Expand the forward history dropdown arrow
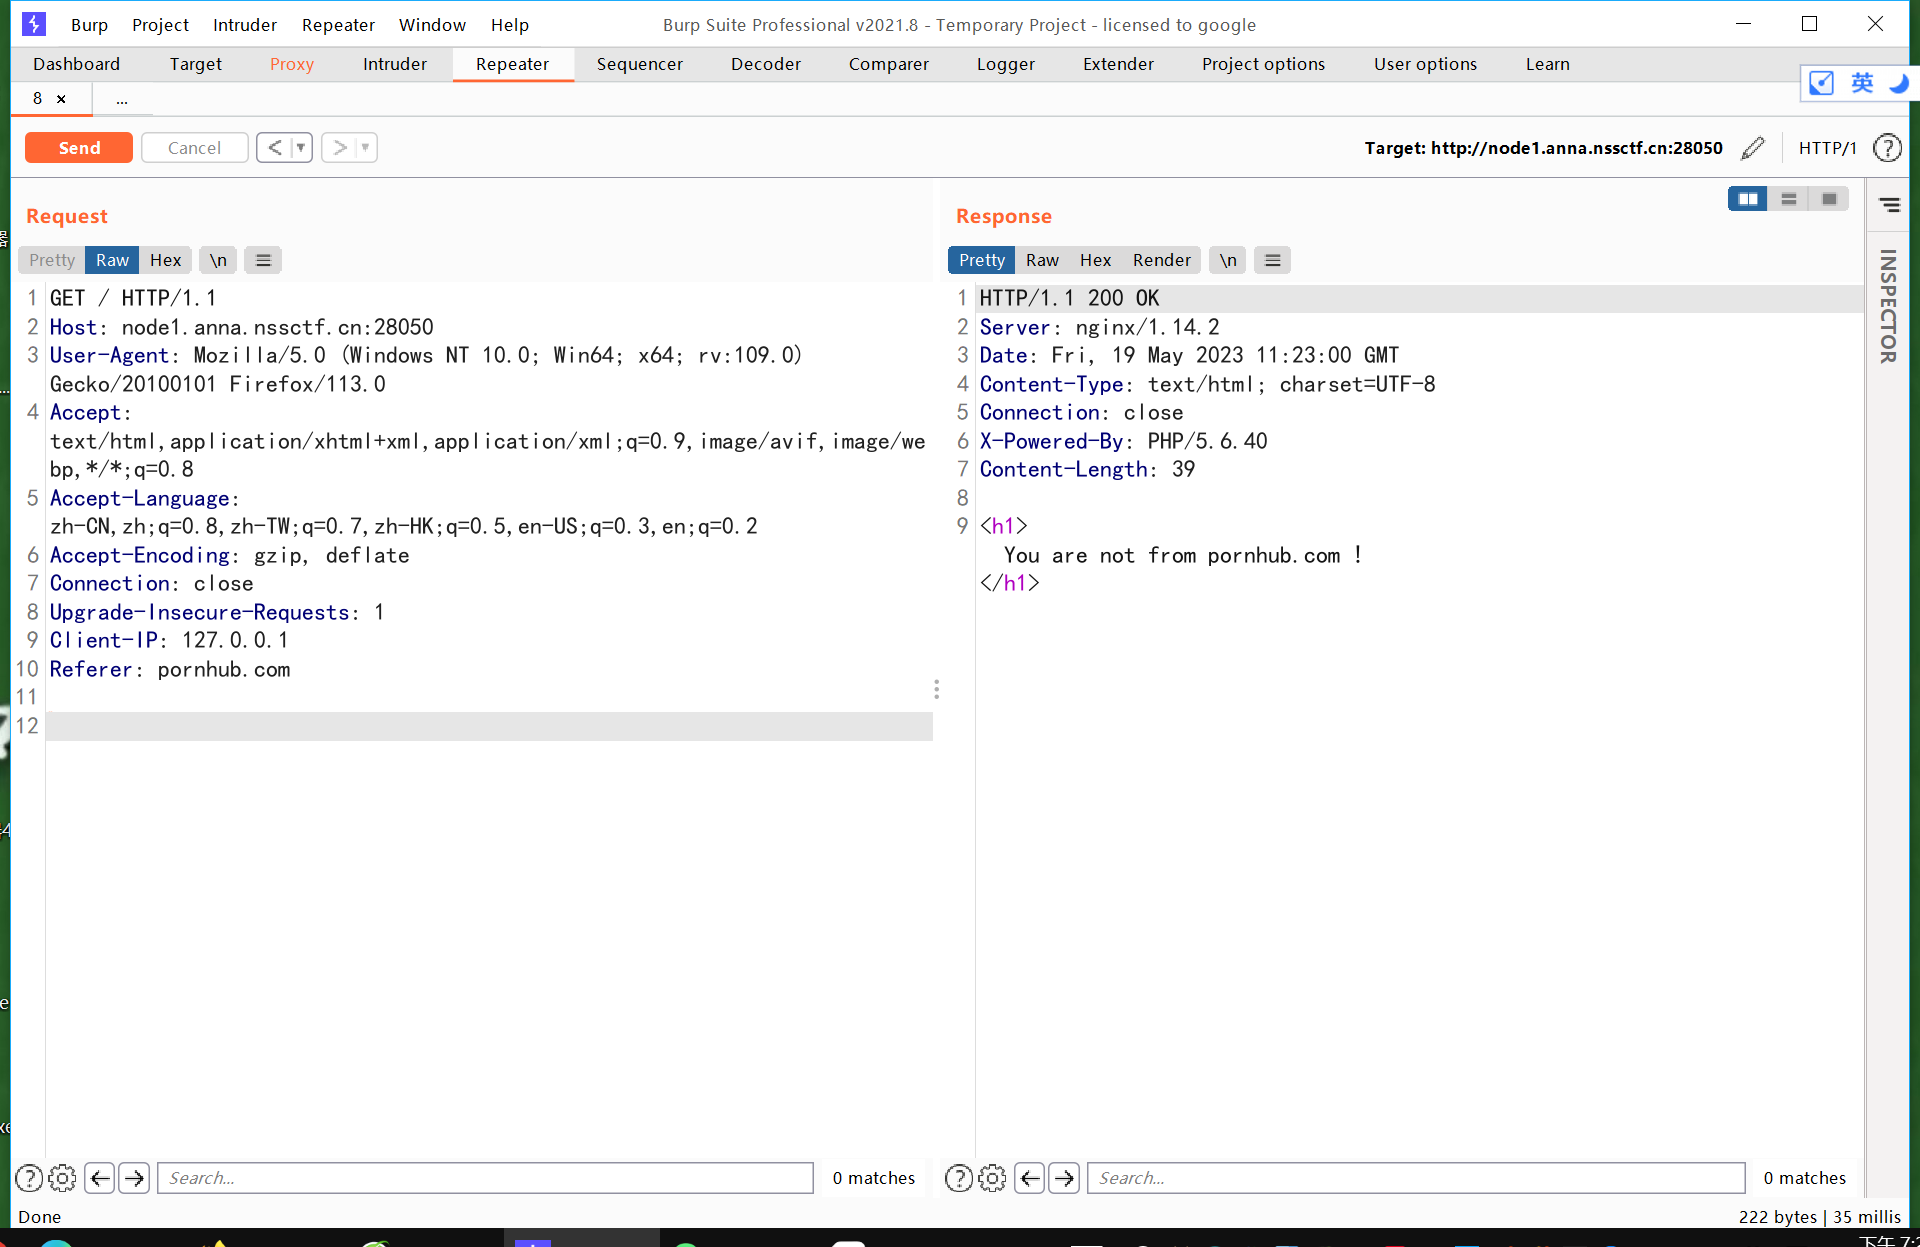The width and height of the screenshot is (1920, 1247). [365, 148]
